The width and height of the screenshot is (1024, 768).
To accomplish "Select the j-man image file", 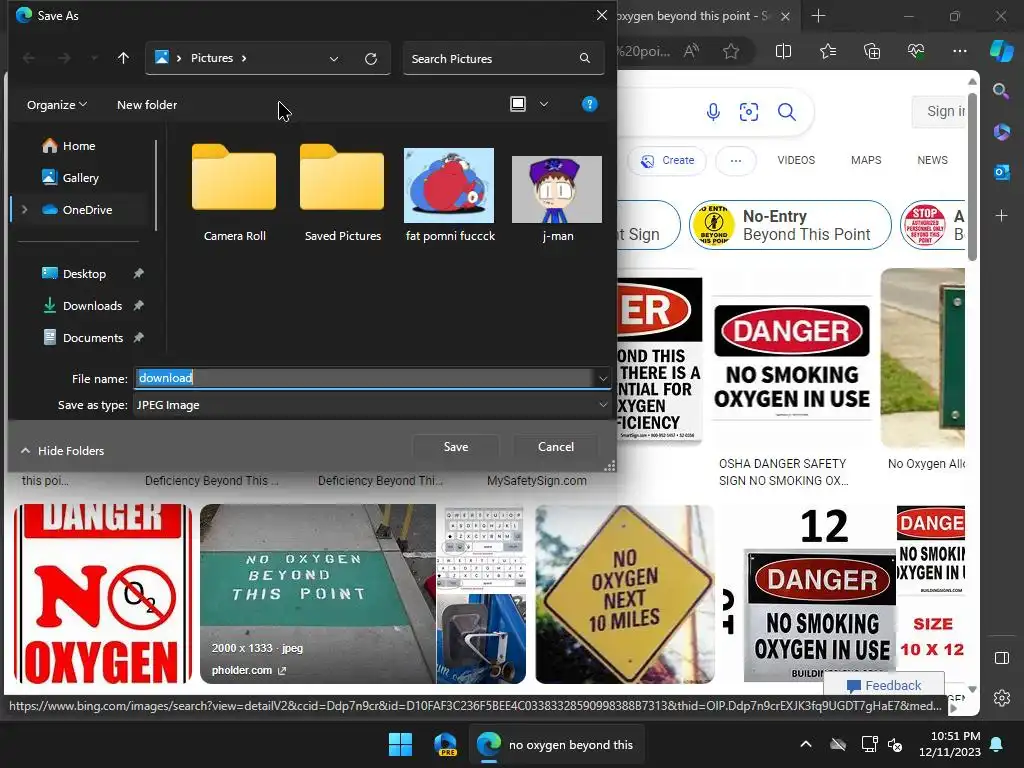I will [x=557, y=199].
